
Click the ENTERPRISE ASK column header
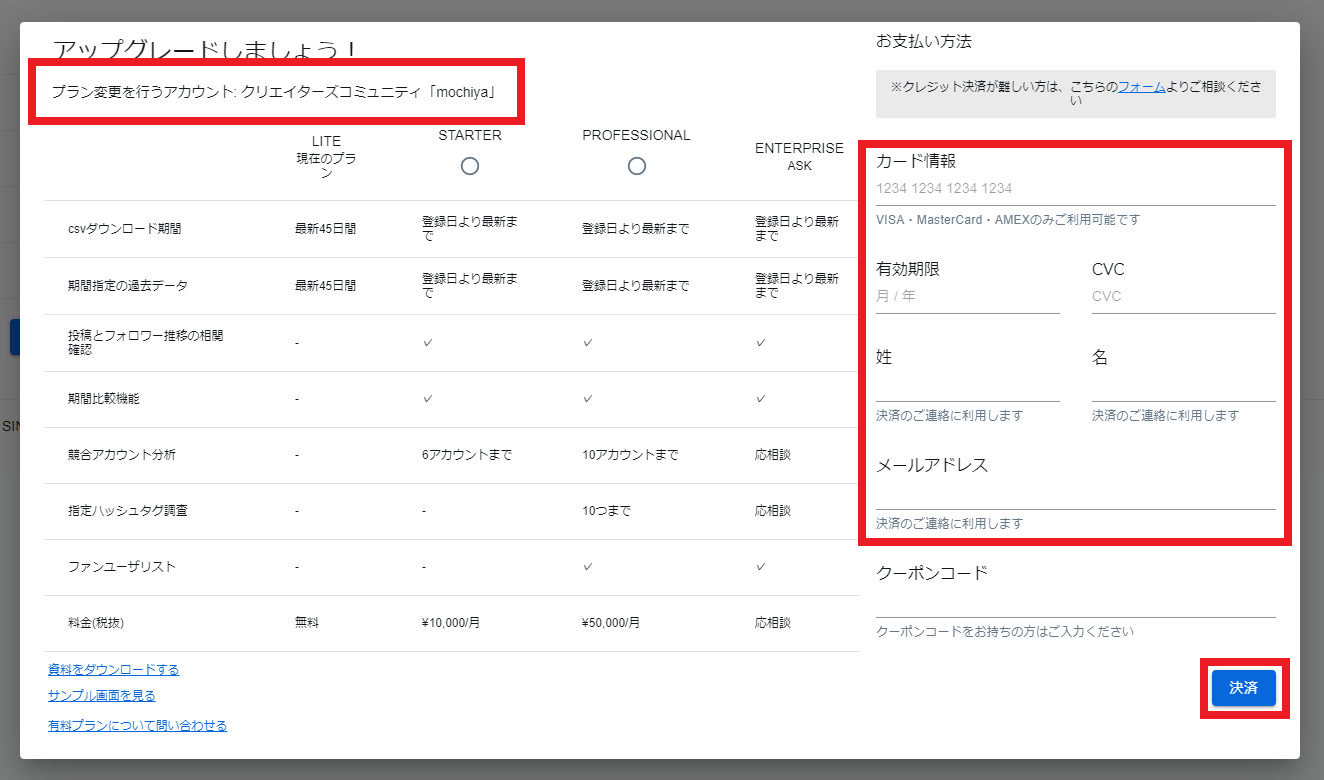(799, 157)
